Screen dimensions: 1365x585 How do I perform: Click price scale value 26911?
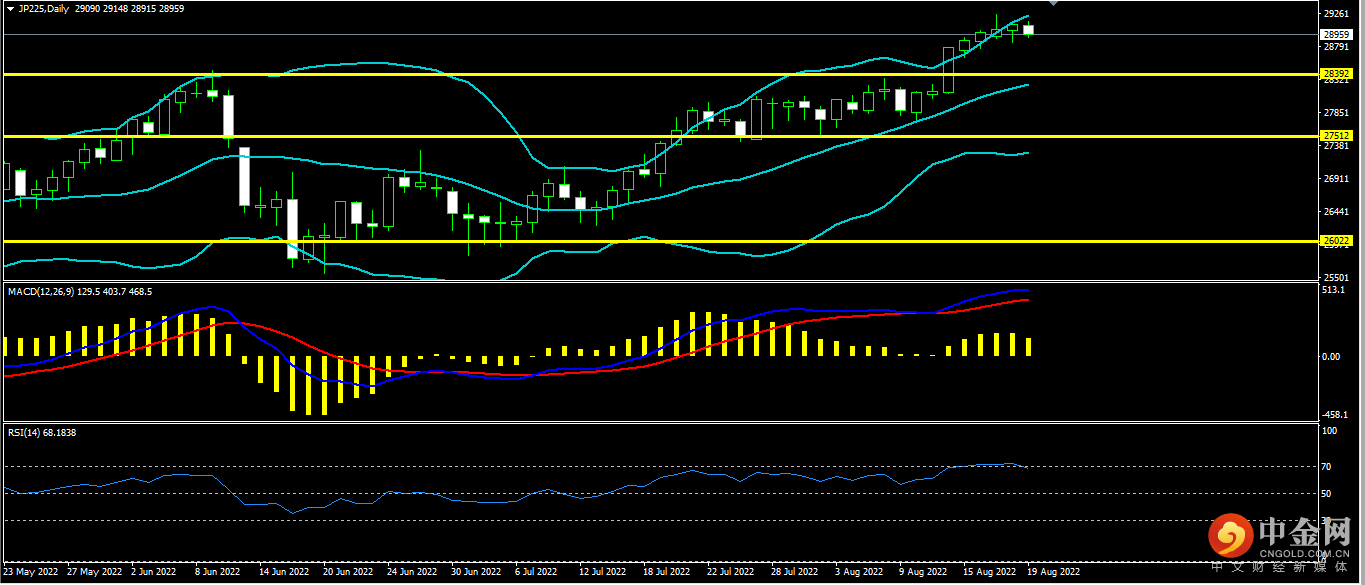(x=1334, y=179)
